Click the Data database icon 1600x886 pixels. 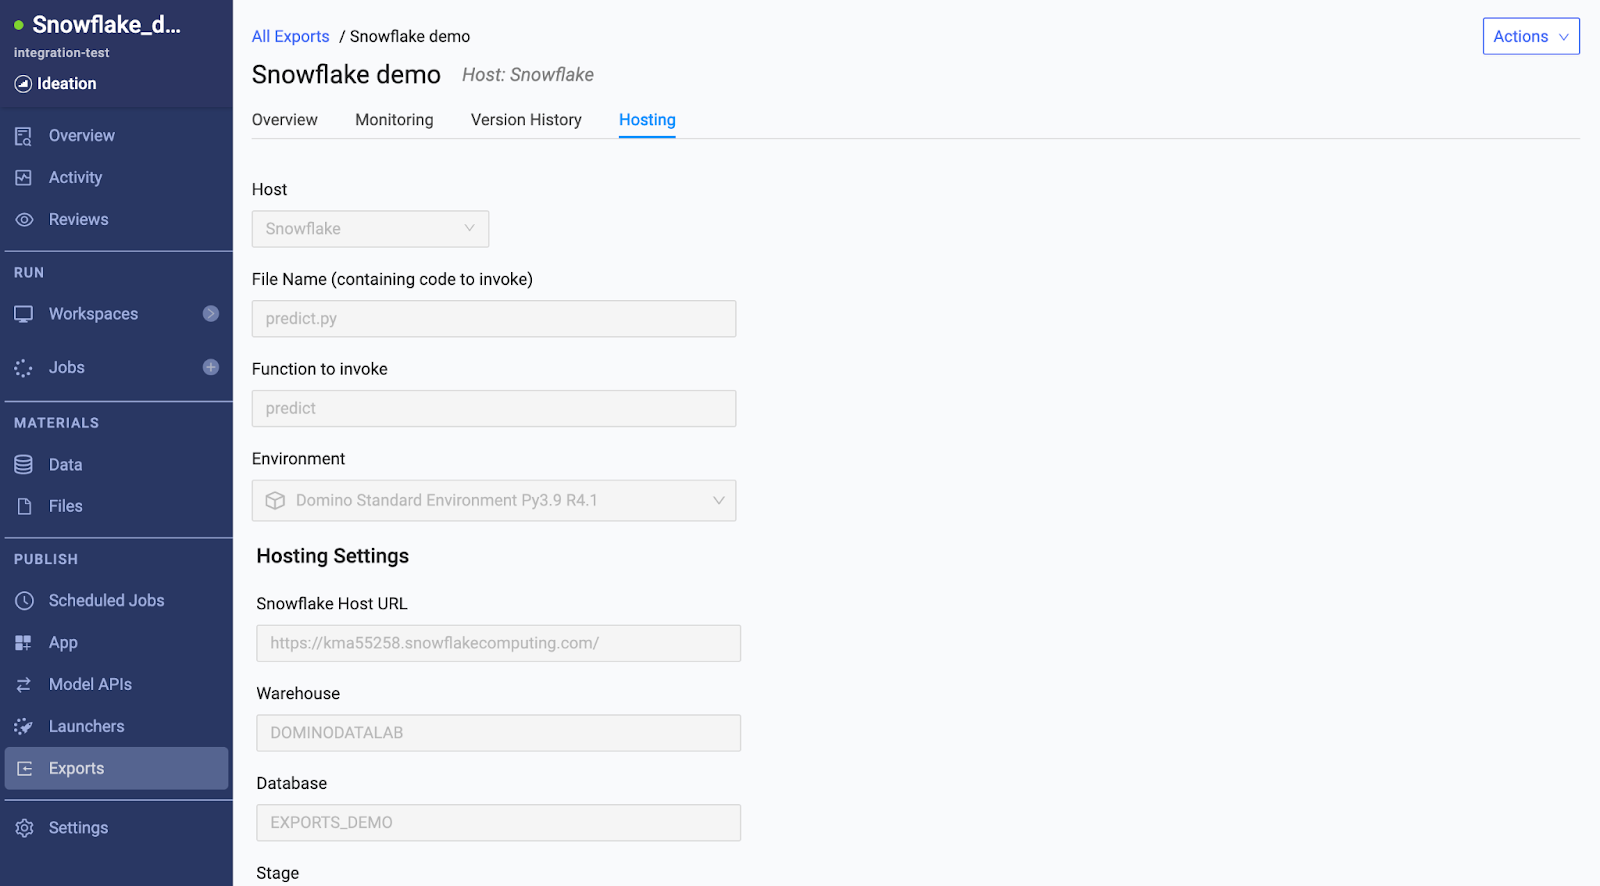[x=24, y=465]
